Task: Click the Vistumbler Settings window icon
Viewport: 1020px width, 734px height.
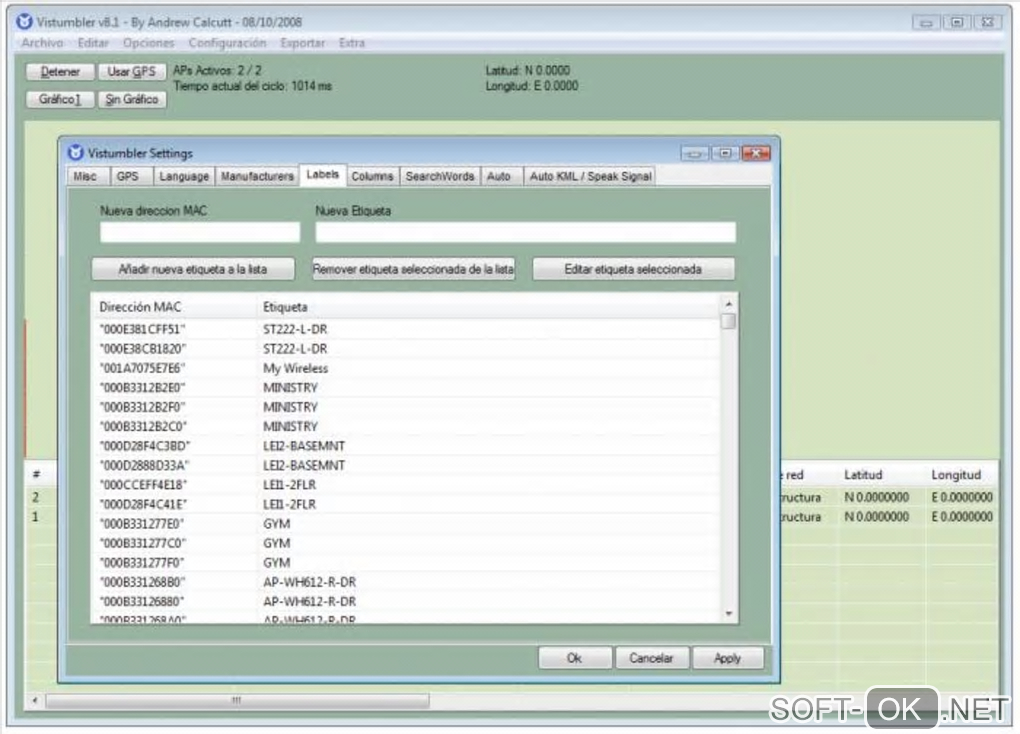Action: point(76,153)
